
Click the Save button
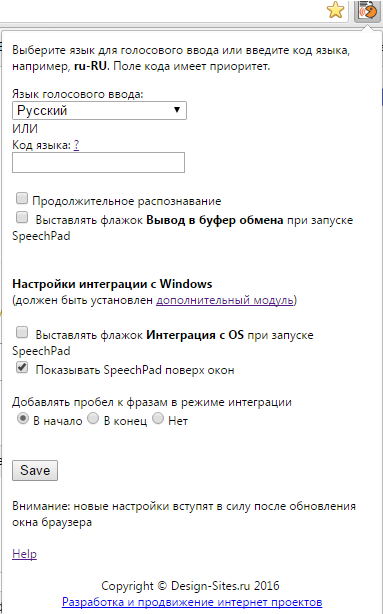(x=35, y=470)
